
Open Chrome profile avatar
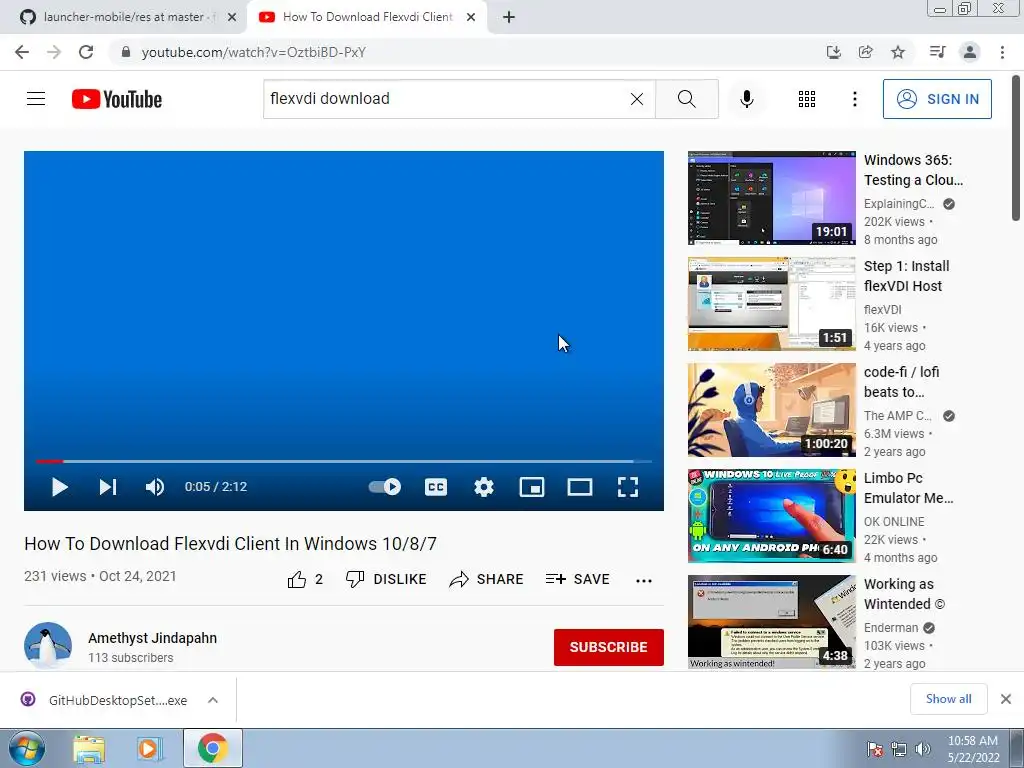pos(970,52)
